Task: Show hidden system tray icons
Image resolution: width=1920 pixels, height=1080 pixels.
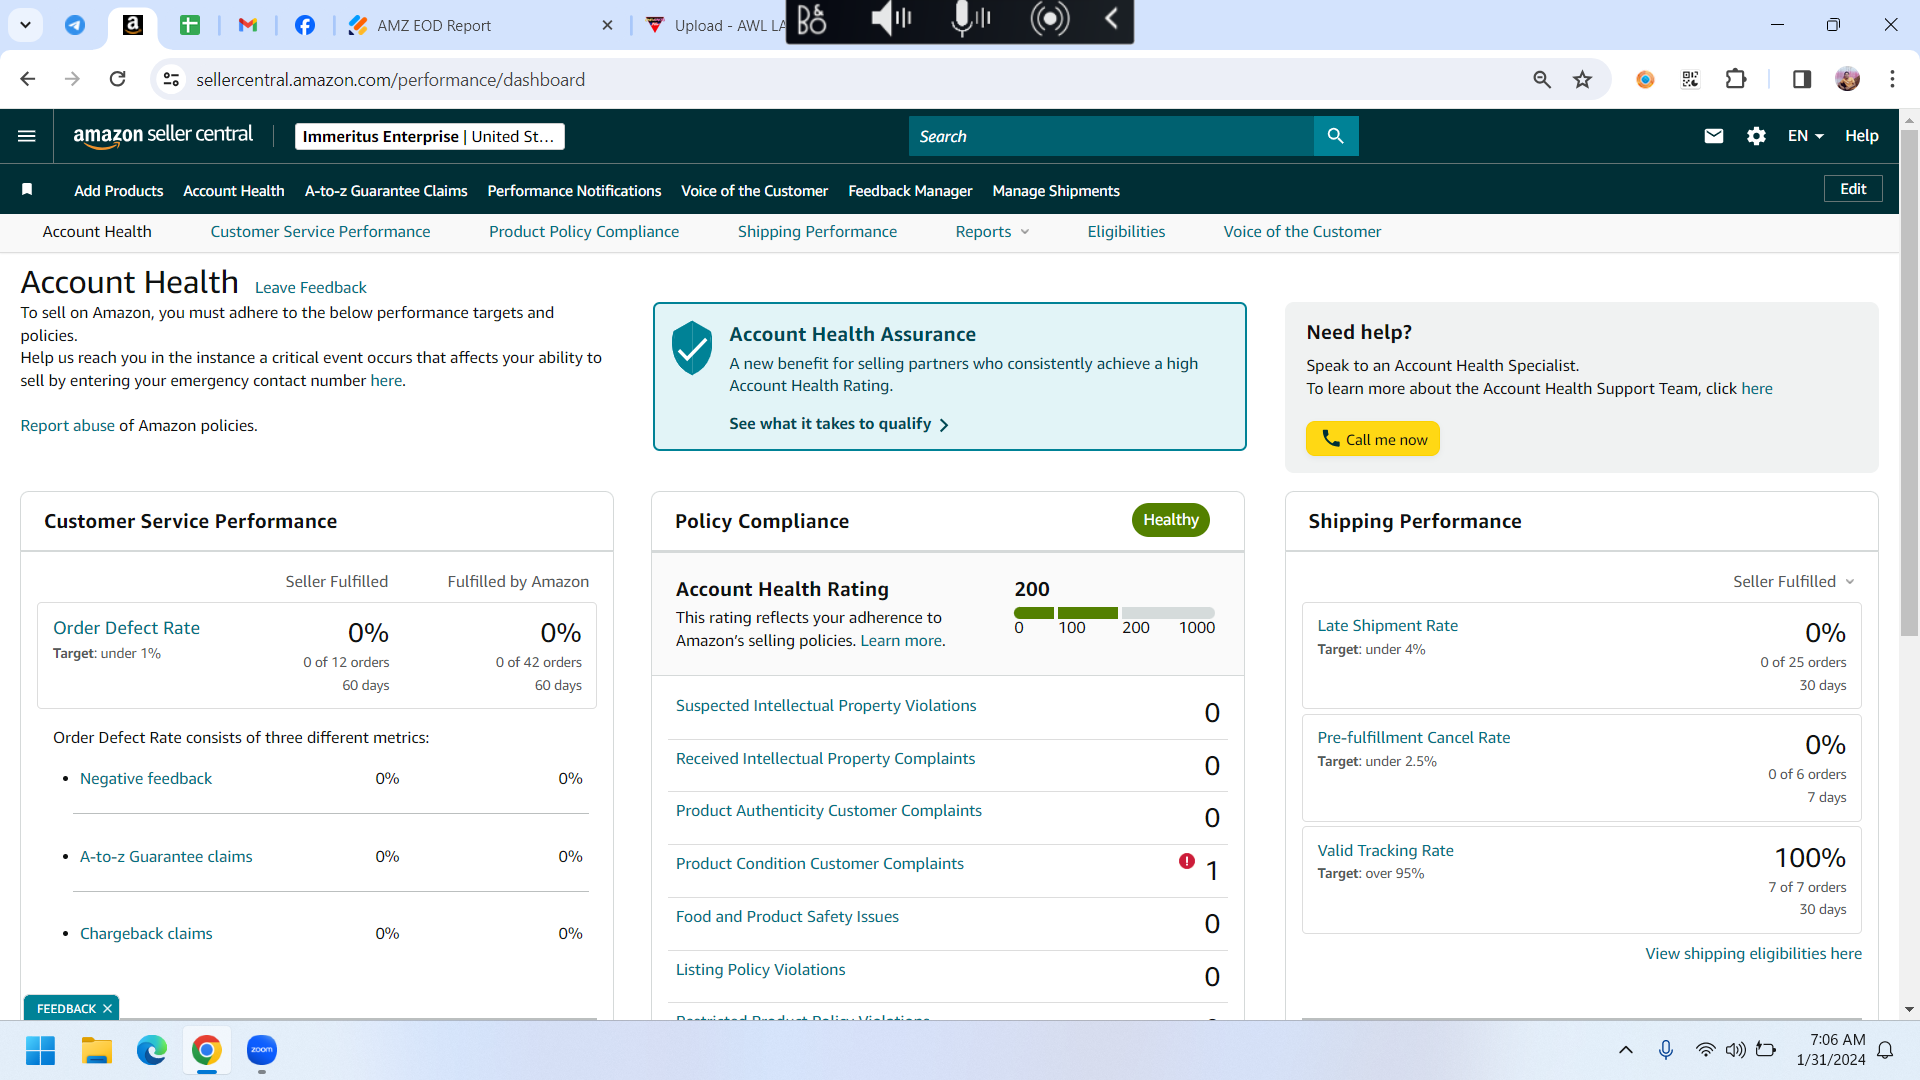Action: pyautogui.click(x=1626, y=1050)
